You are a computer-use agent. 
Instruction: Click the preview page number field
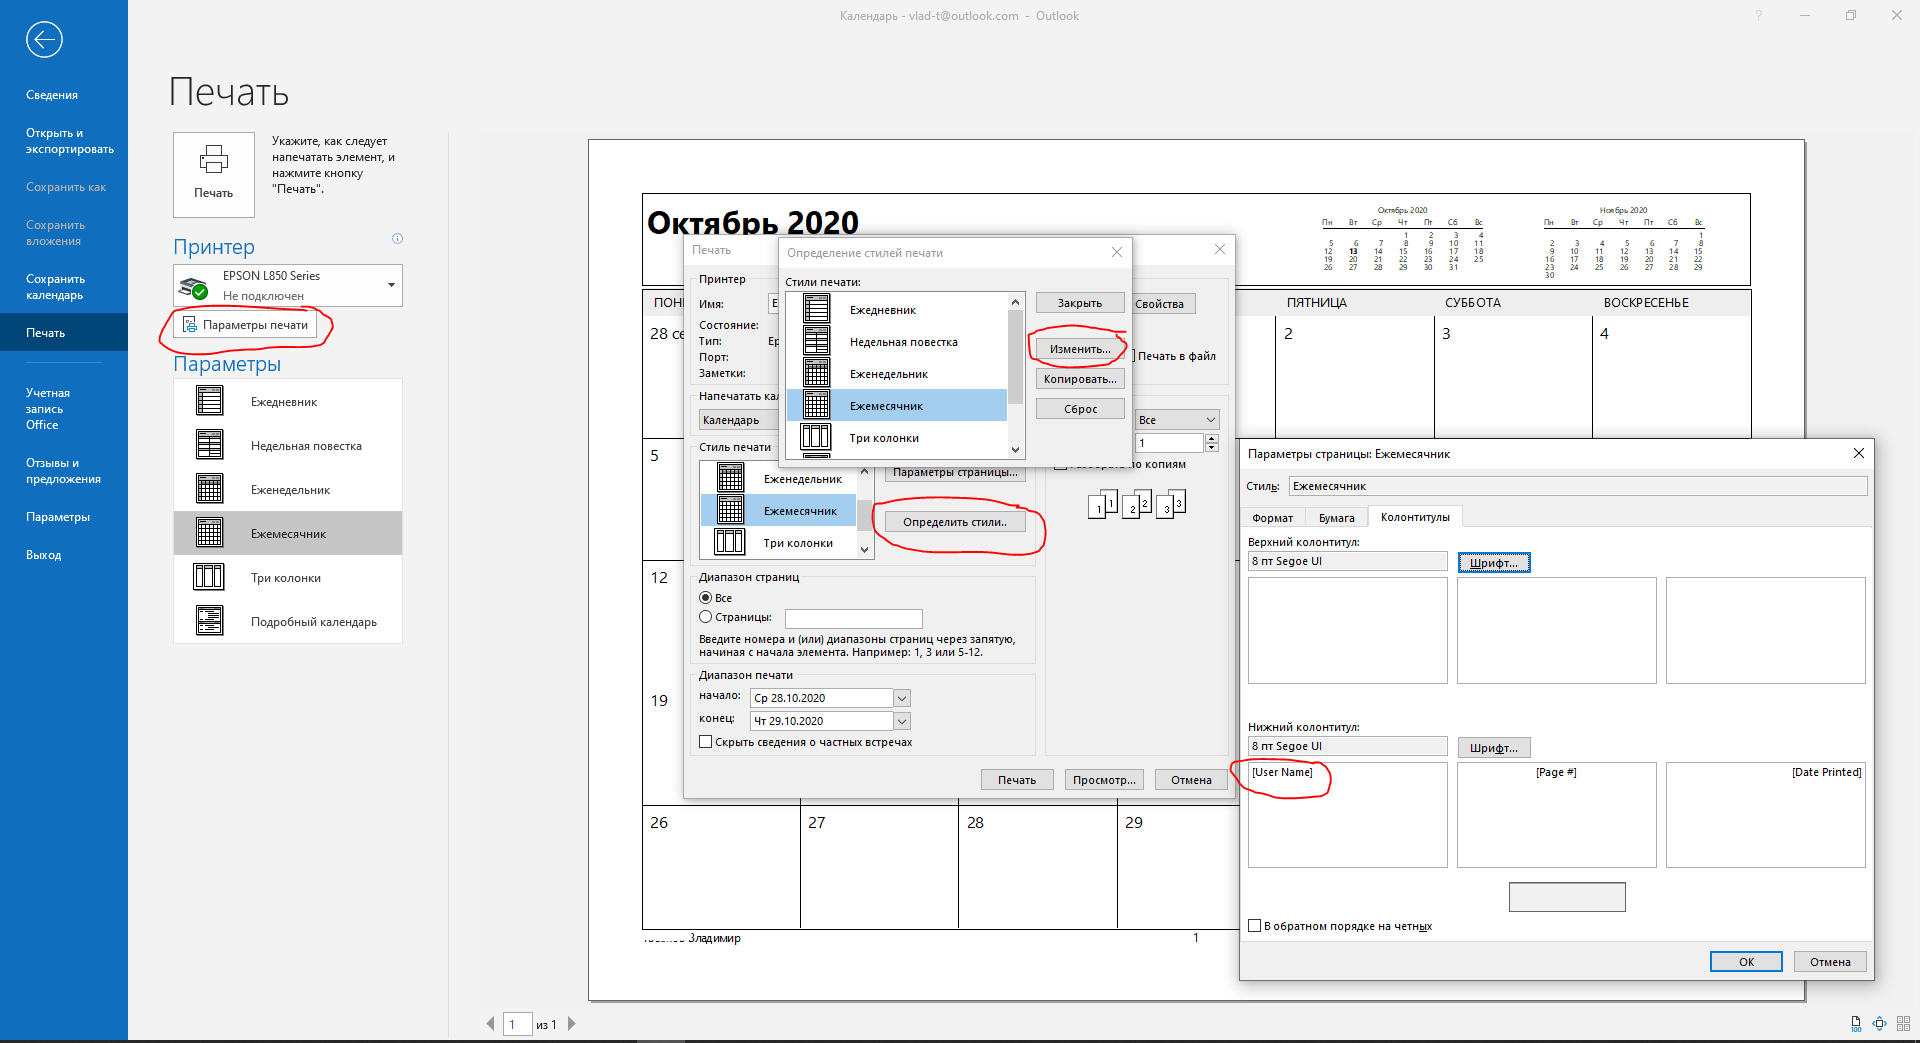[x=517, y=1024]
